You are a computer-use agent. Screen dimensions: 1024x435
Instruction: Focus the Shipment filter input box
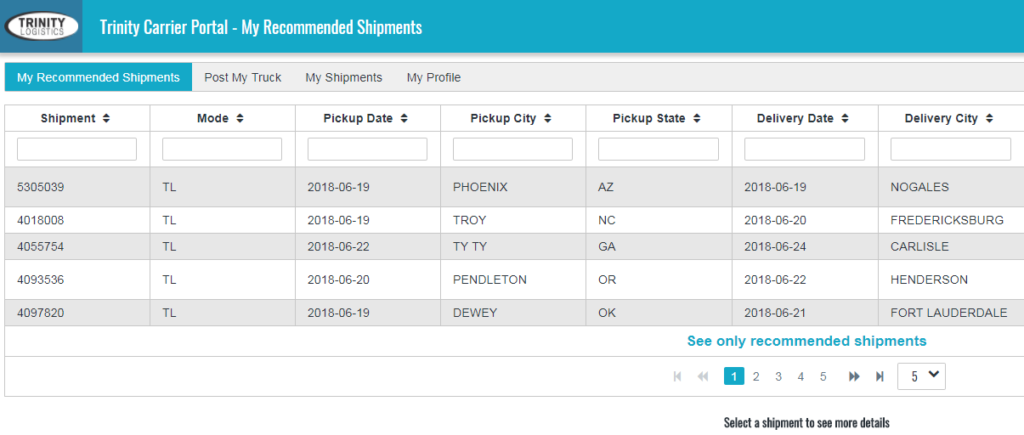(77, 149)
